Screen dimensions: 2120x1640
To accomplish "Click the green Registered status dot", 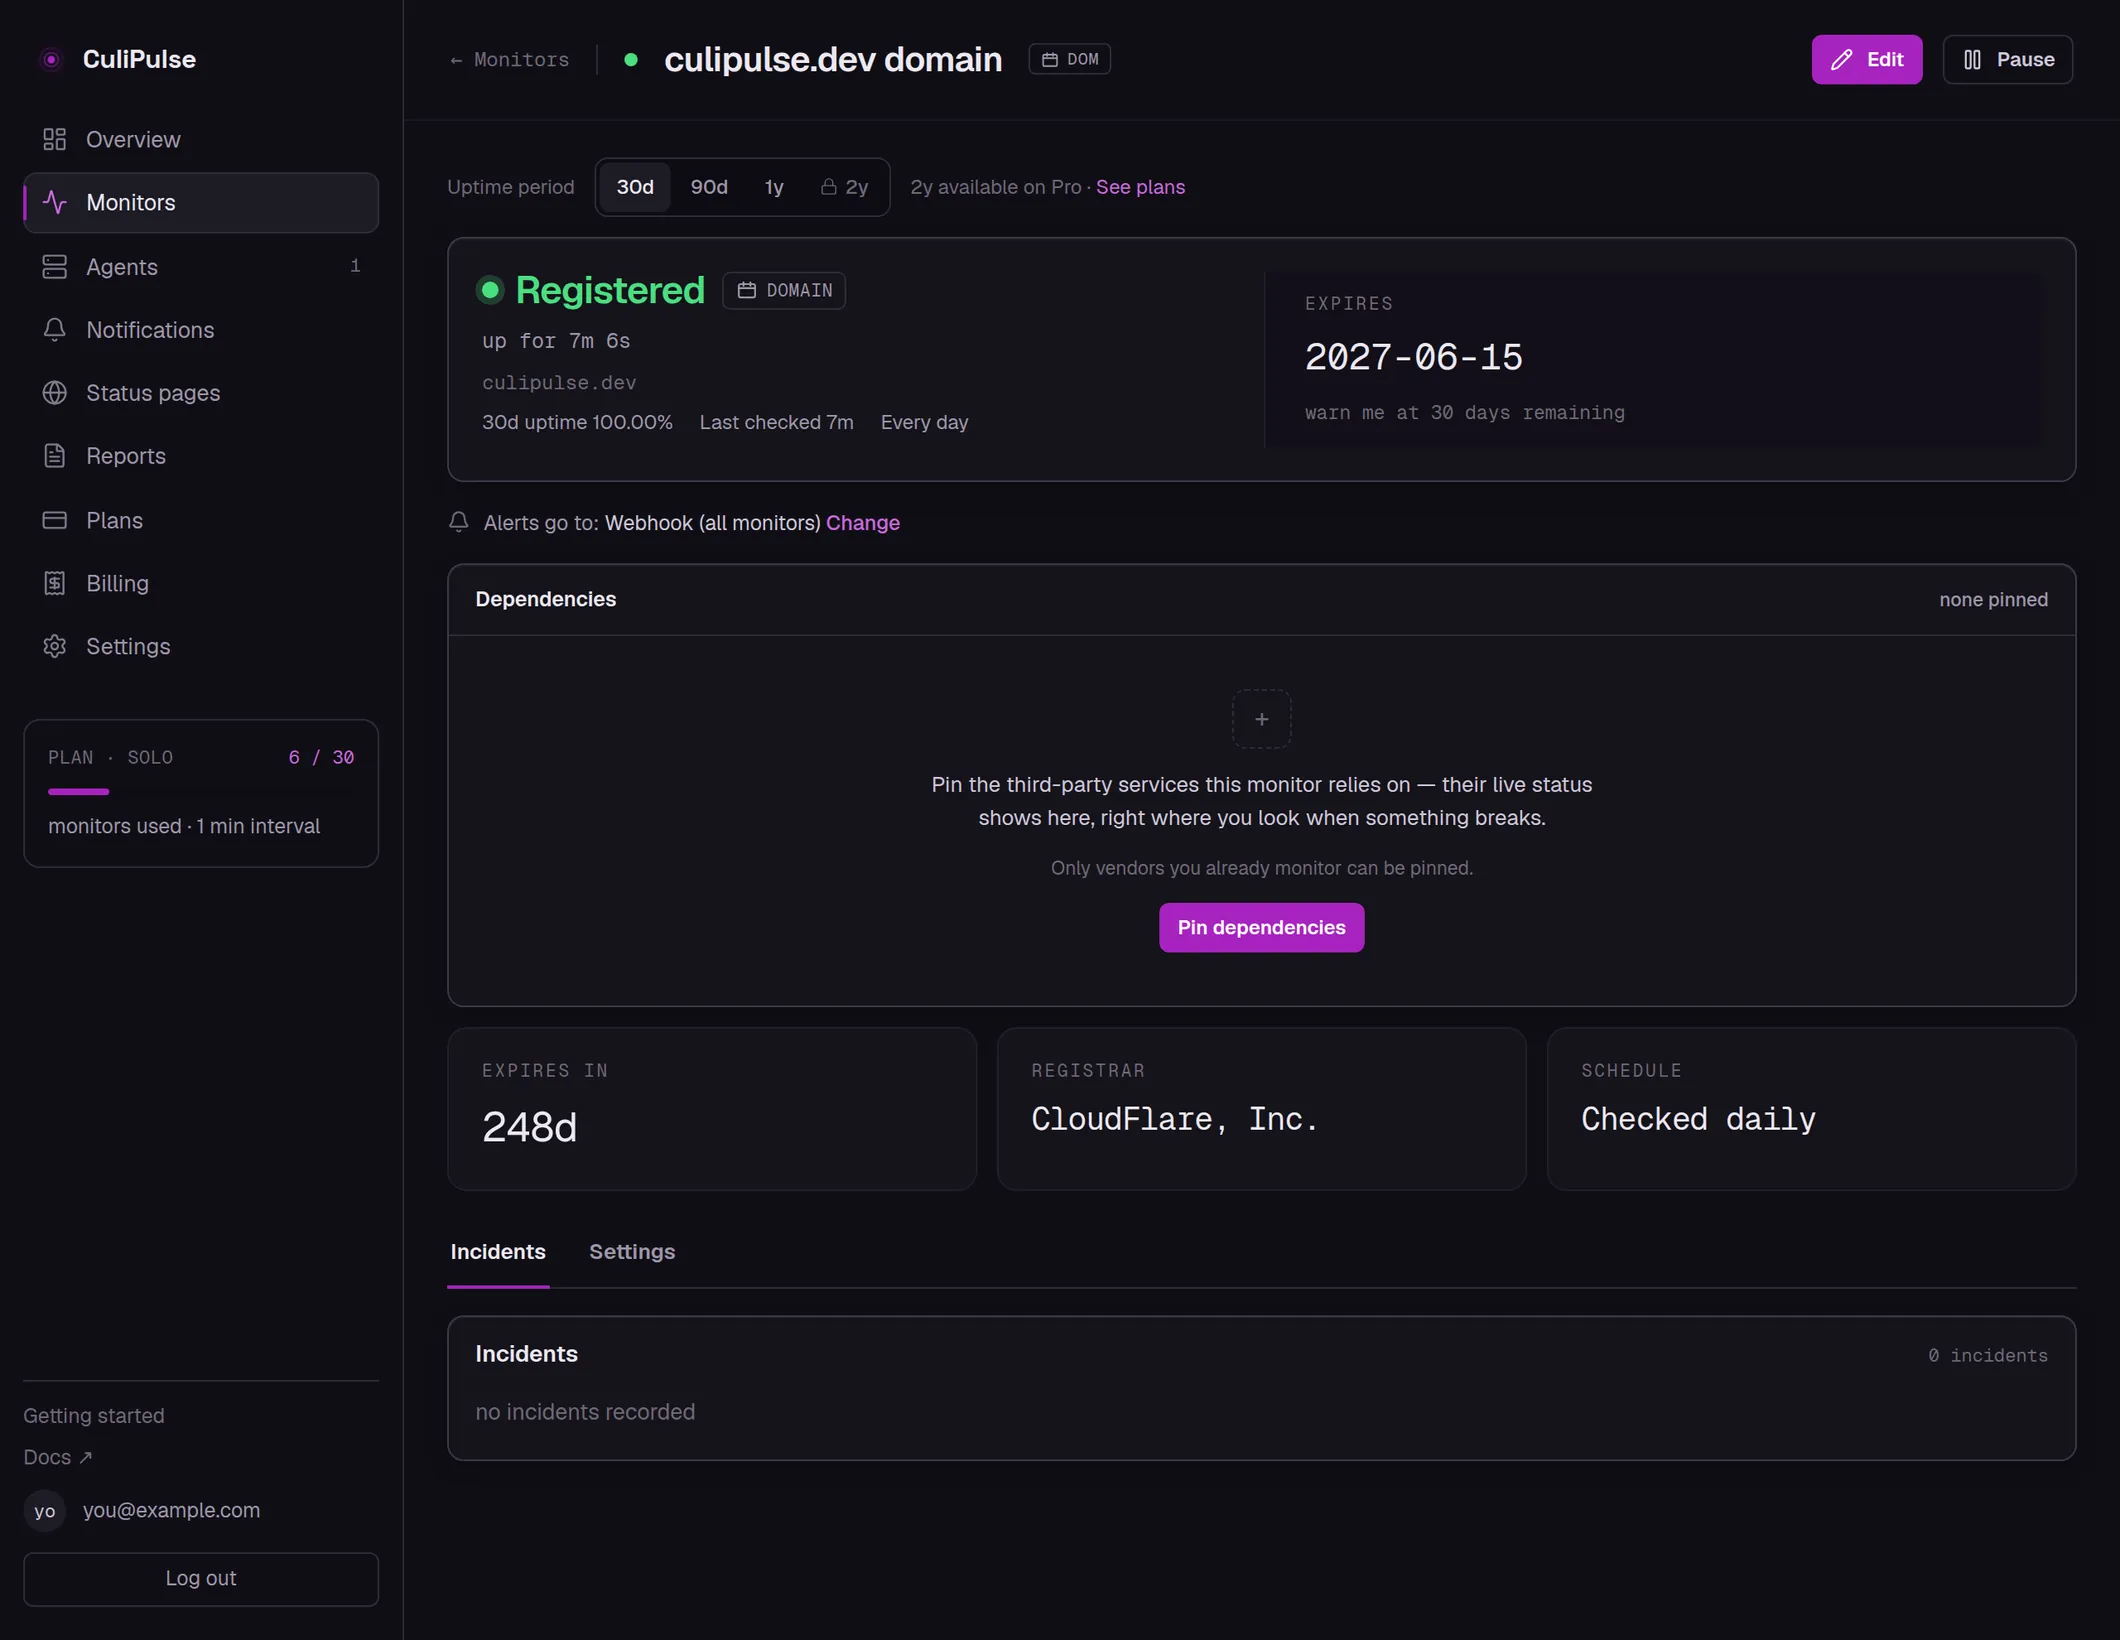I will coord(490,290).
